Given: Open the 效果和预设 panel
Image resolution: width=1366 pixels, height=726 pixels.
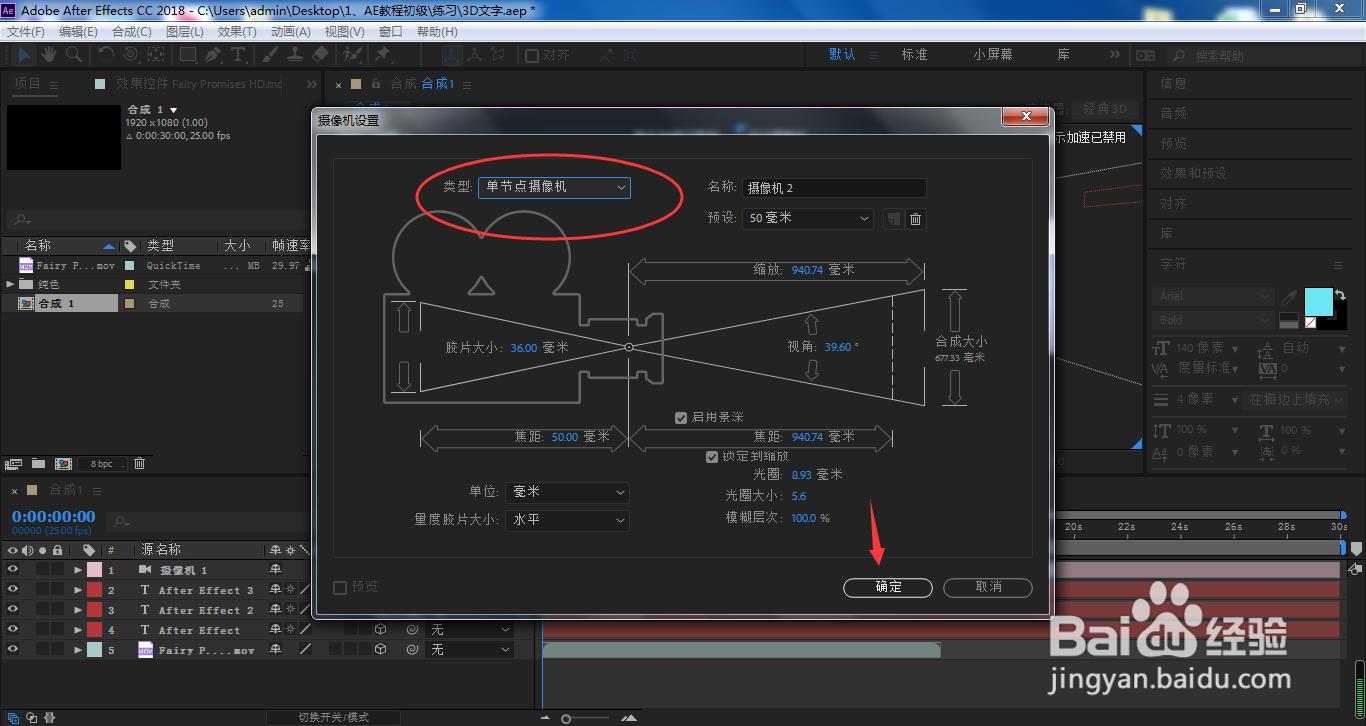Looking at the screenshot, I should [1193, 173].
